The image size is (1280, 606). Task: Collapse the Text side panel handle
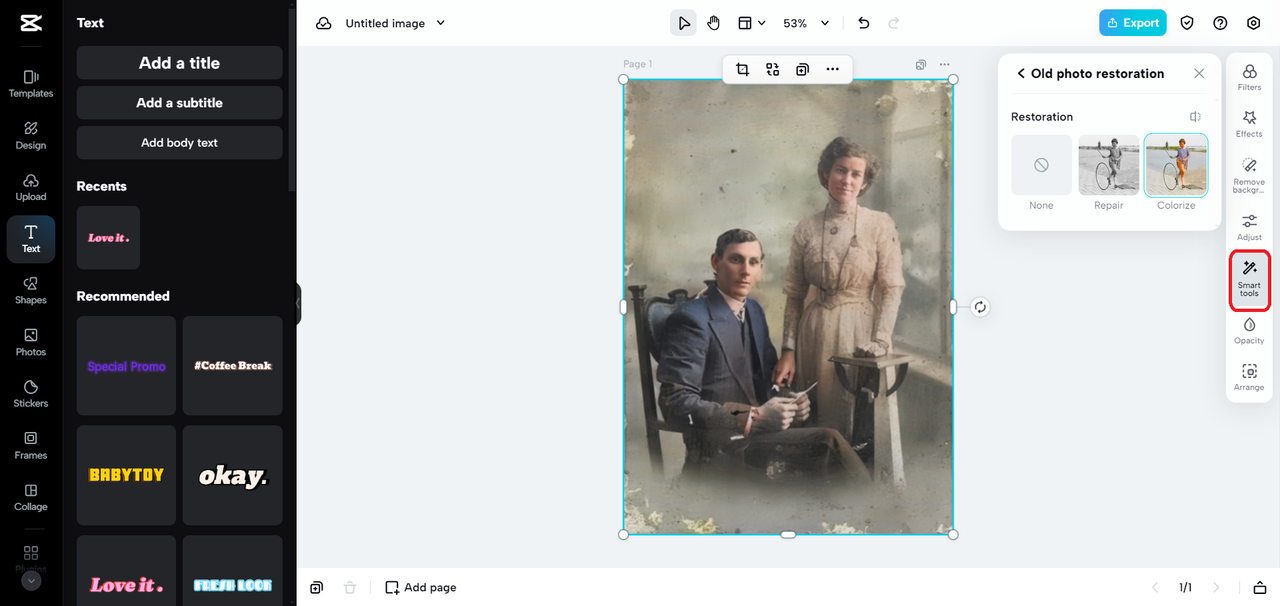click(297, 303)
